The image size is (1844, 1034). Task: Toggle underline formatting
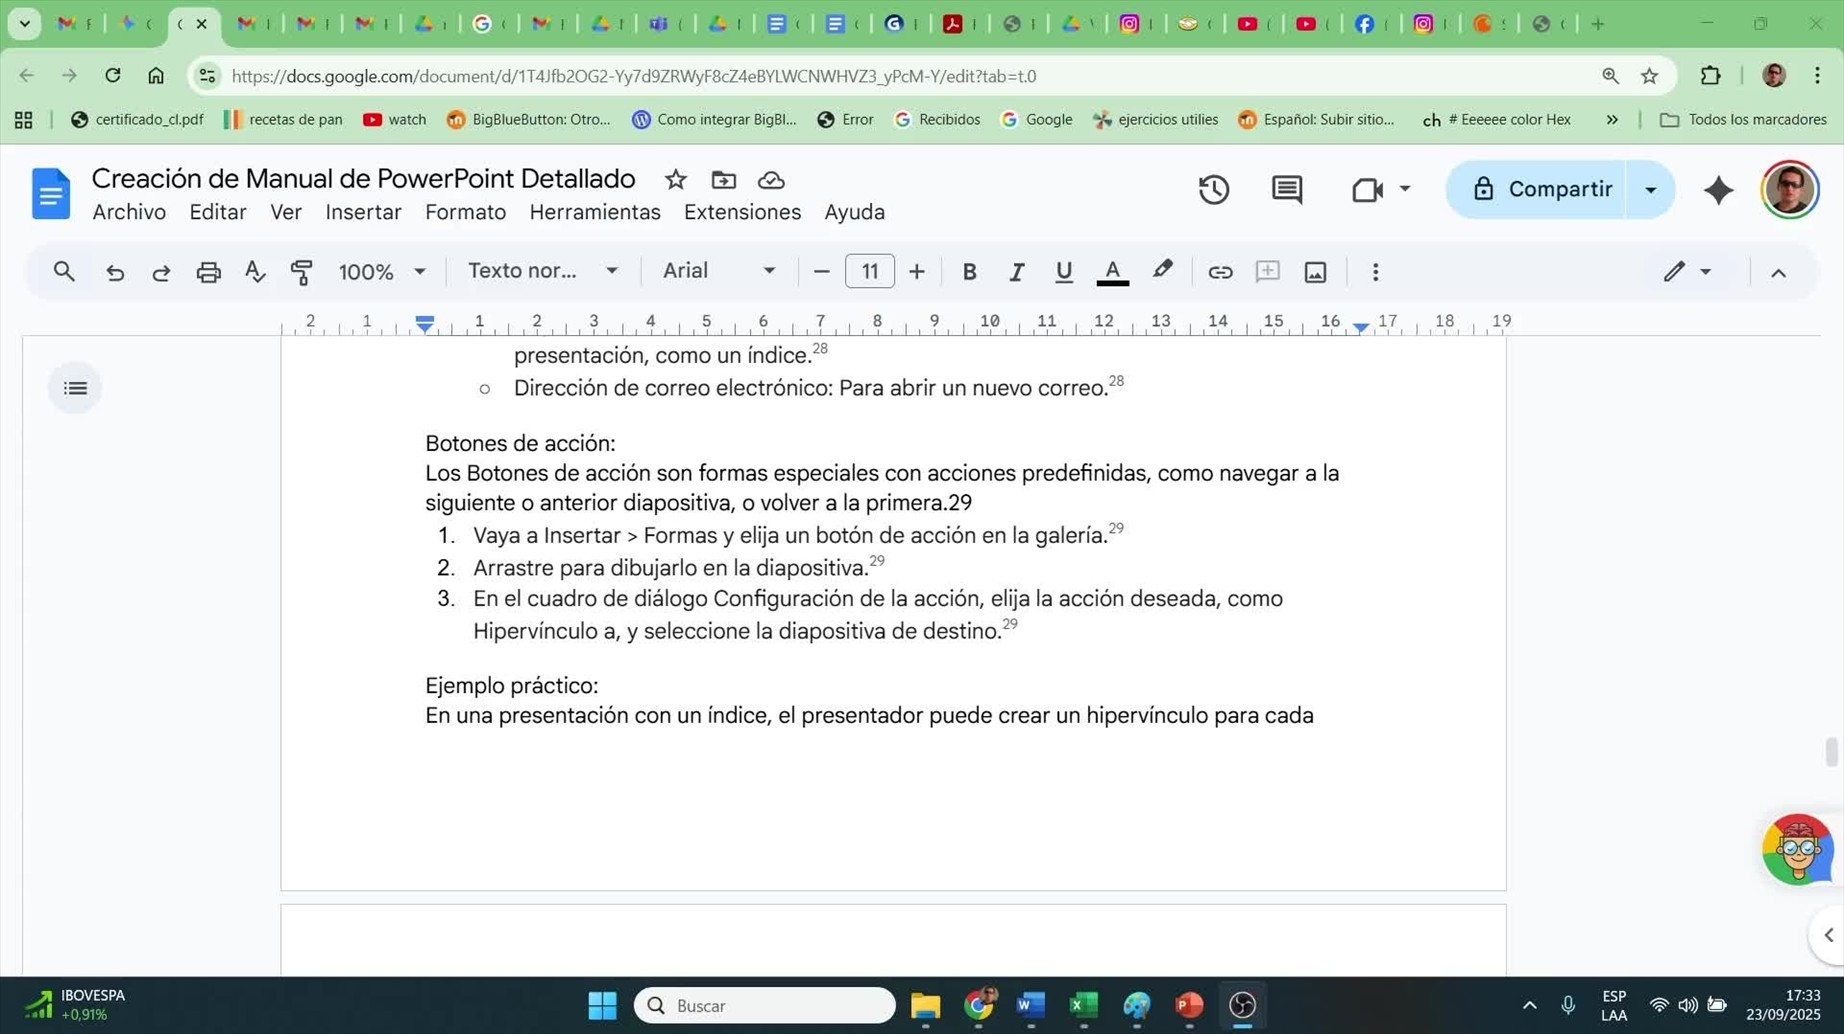click(x=1063, y=272)
